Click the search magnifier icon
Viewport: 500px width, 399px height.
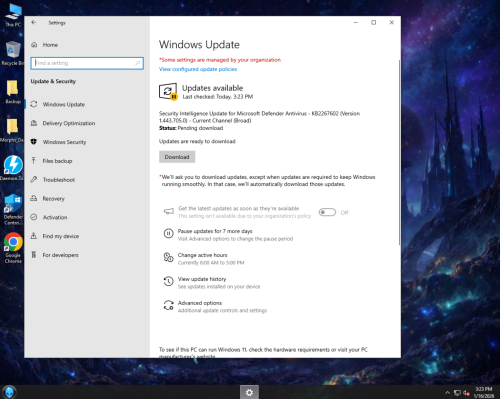[138, 63]
